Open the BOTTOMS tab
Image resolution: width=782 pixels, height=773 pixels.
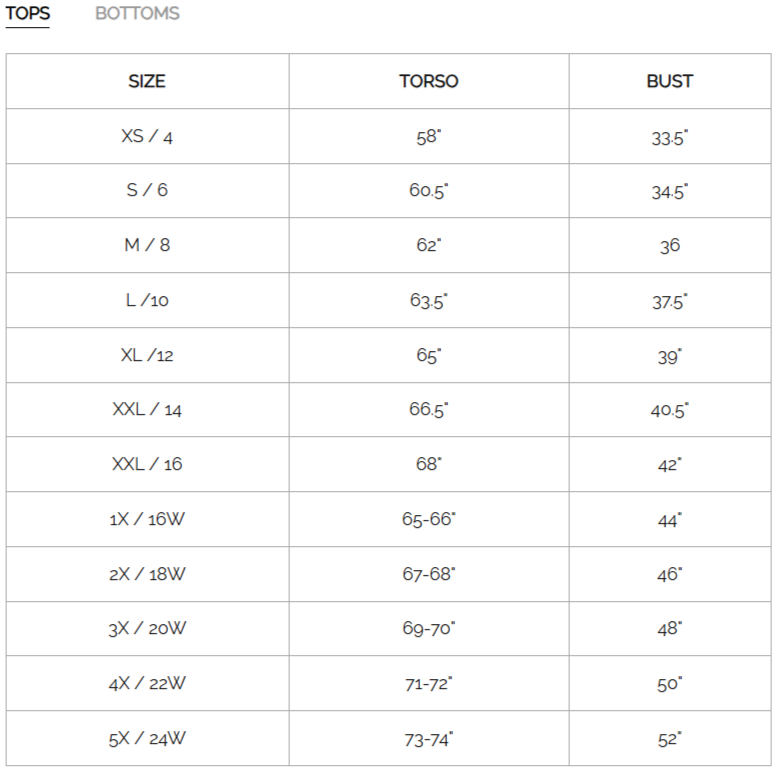[x=137, y=14]
